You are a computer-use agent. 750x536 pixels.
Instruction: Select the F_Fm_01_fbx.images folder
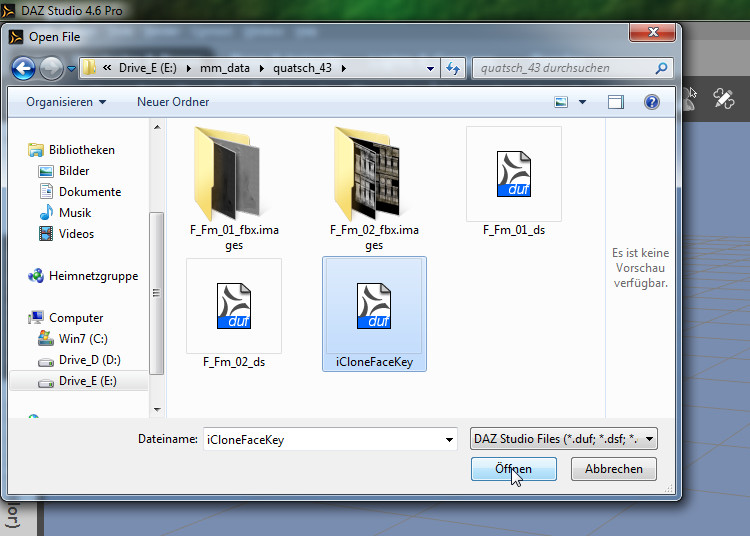[234, 188]
